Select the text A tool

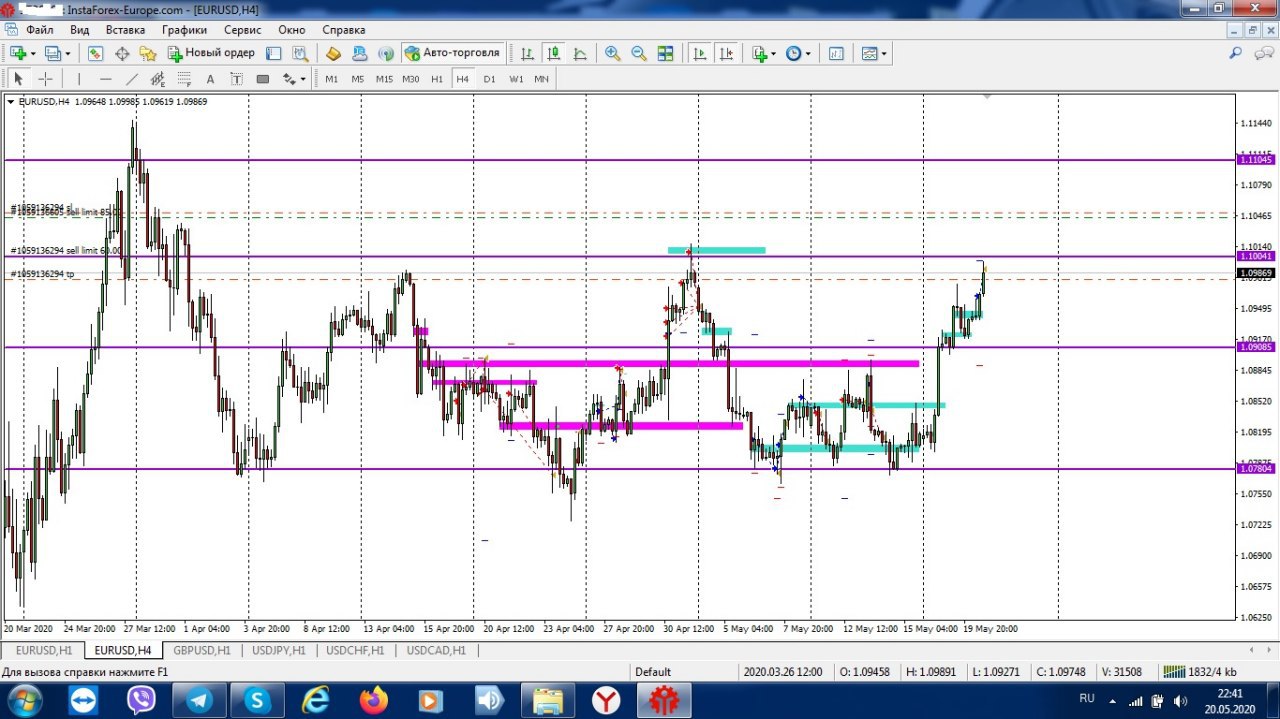[x=210, y=79]
